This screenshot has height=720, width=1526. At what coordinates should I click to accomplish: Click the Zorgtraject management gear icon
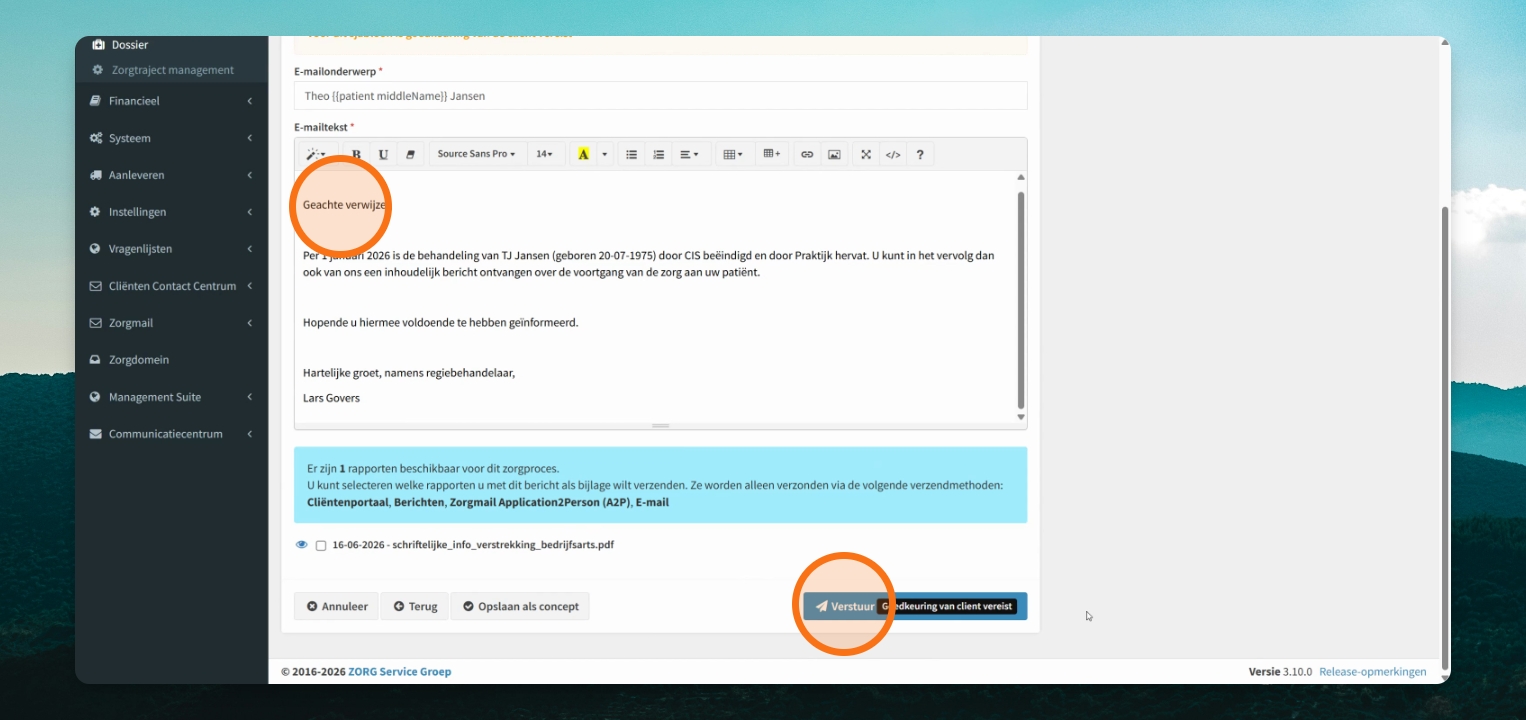point(98,70)
